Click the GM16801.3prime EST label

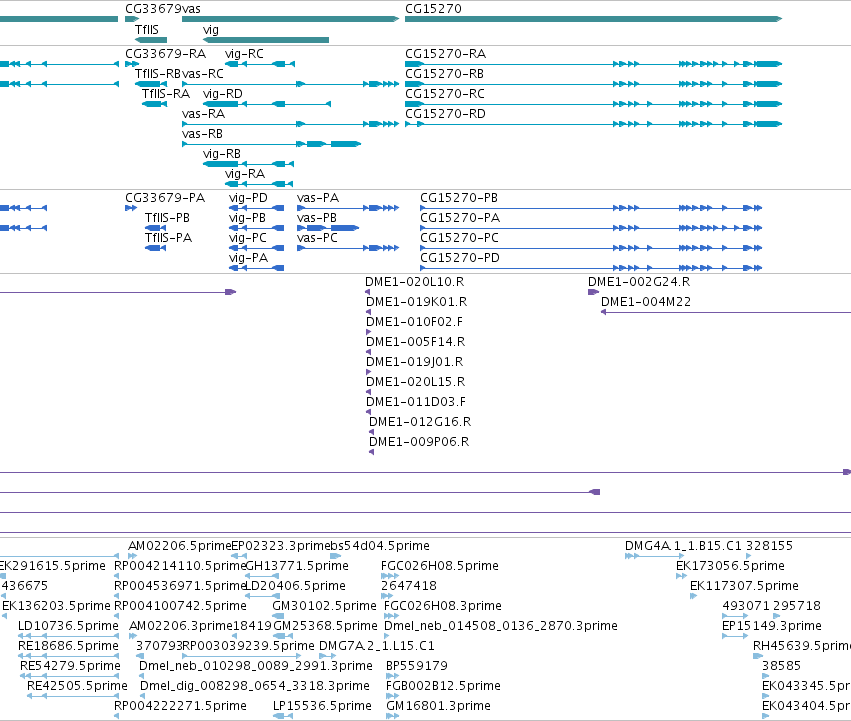click(439, 706)
